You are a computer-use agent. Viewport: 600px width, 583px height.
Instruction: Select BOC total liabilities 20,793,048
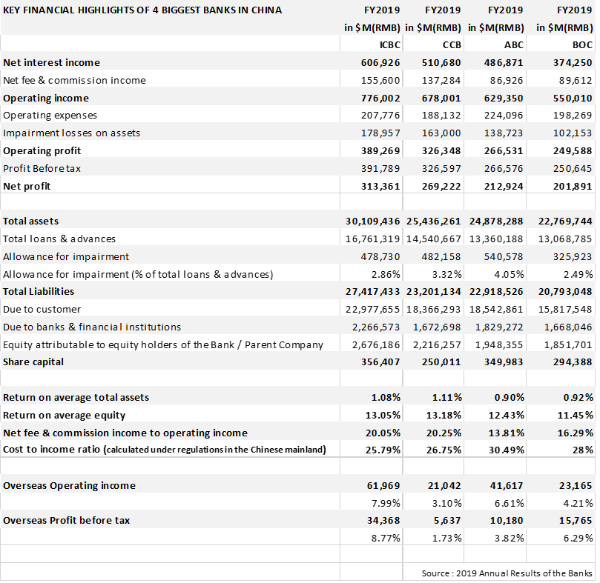coord(565,292)
